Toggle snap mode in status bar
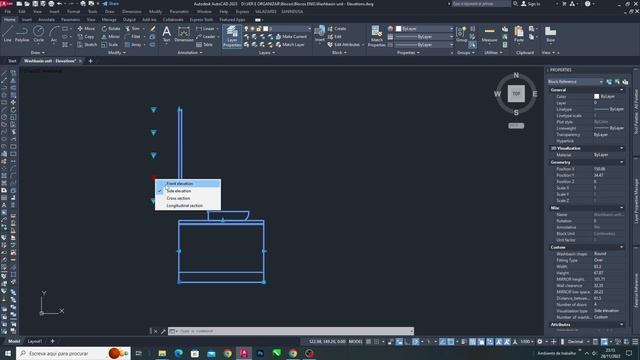Screen dimensions: 640x360 (377, 341)
